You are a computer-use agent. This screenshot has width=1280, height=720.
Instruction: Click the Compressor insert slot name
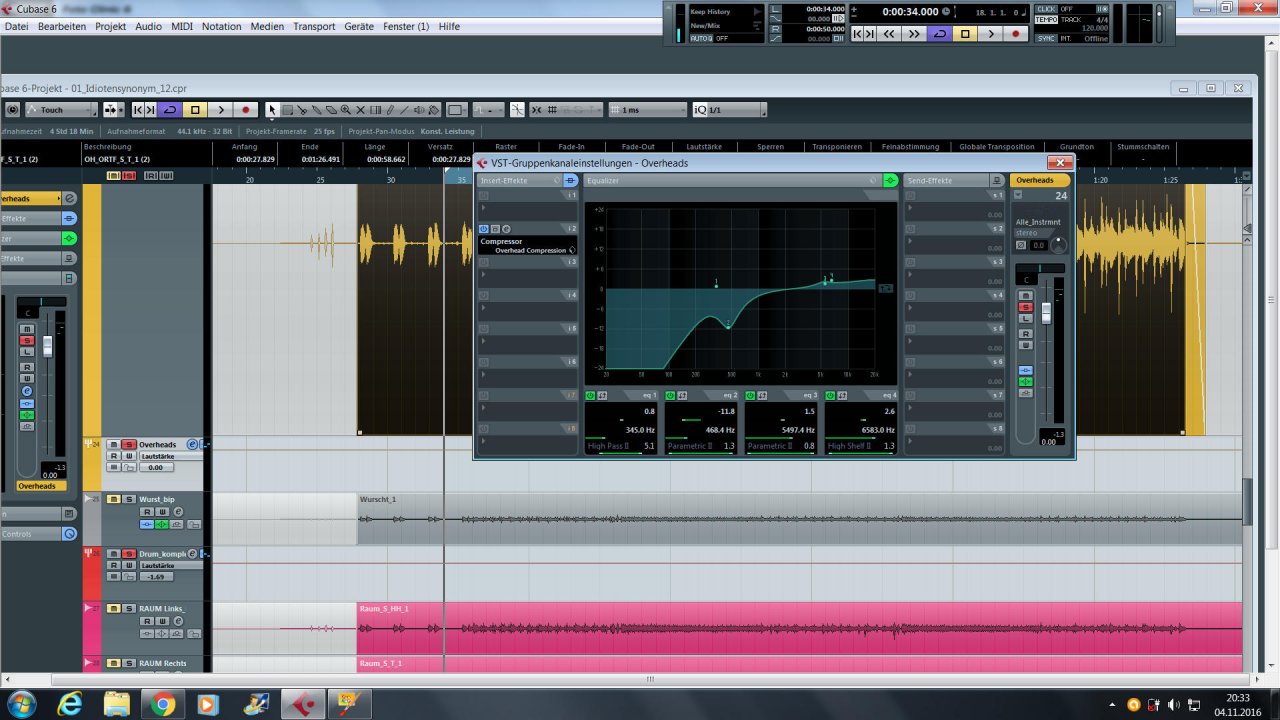click(502, 241)
